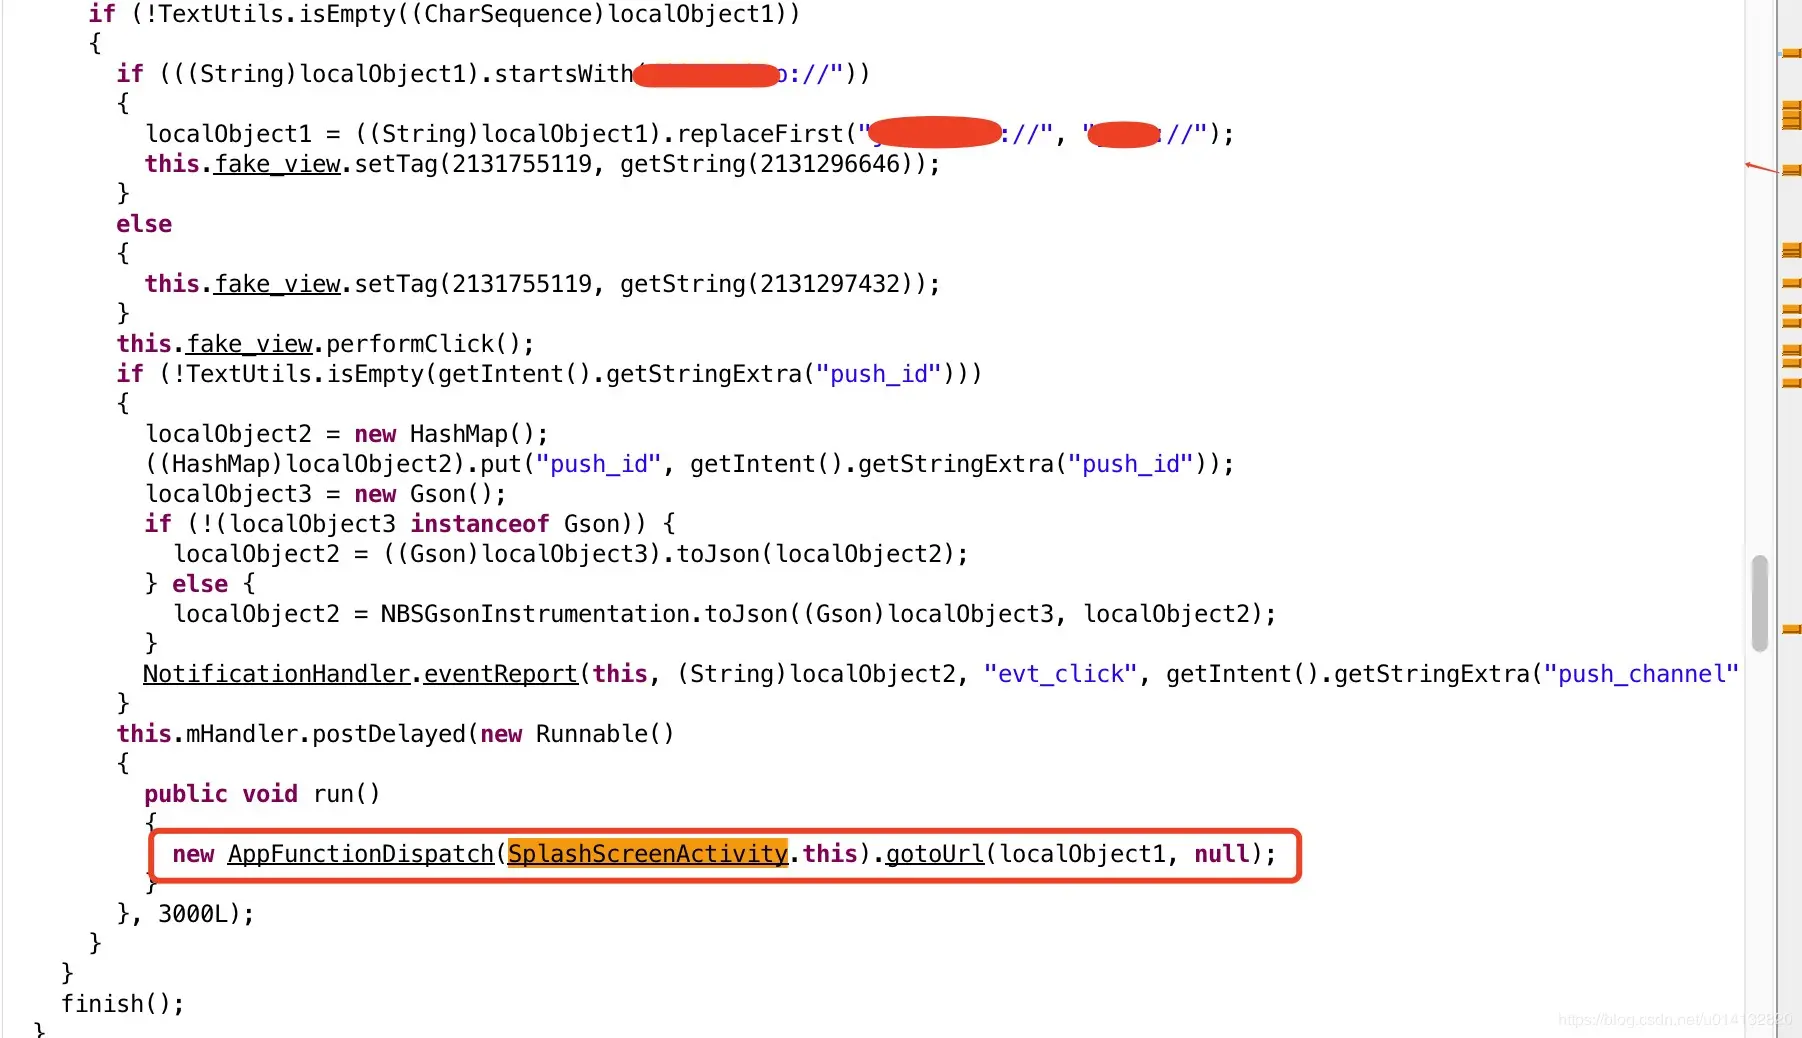Click the "push_channel" string literal
The width and height of the screenshot is (1802, 1038).
point(1641,674)
